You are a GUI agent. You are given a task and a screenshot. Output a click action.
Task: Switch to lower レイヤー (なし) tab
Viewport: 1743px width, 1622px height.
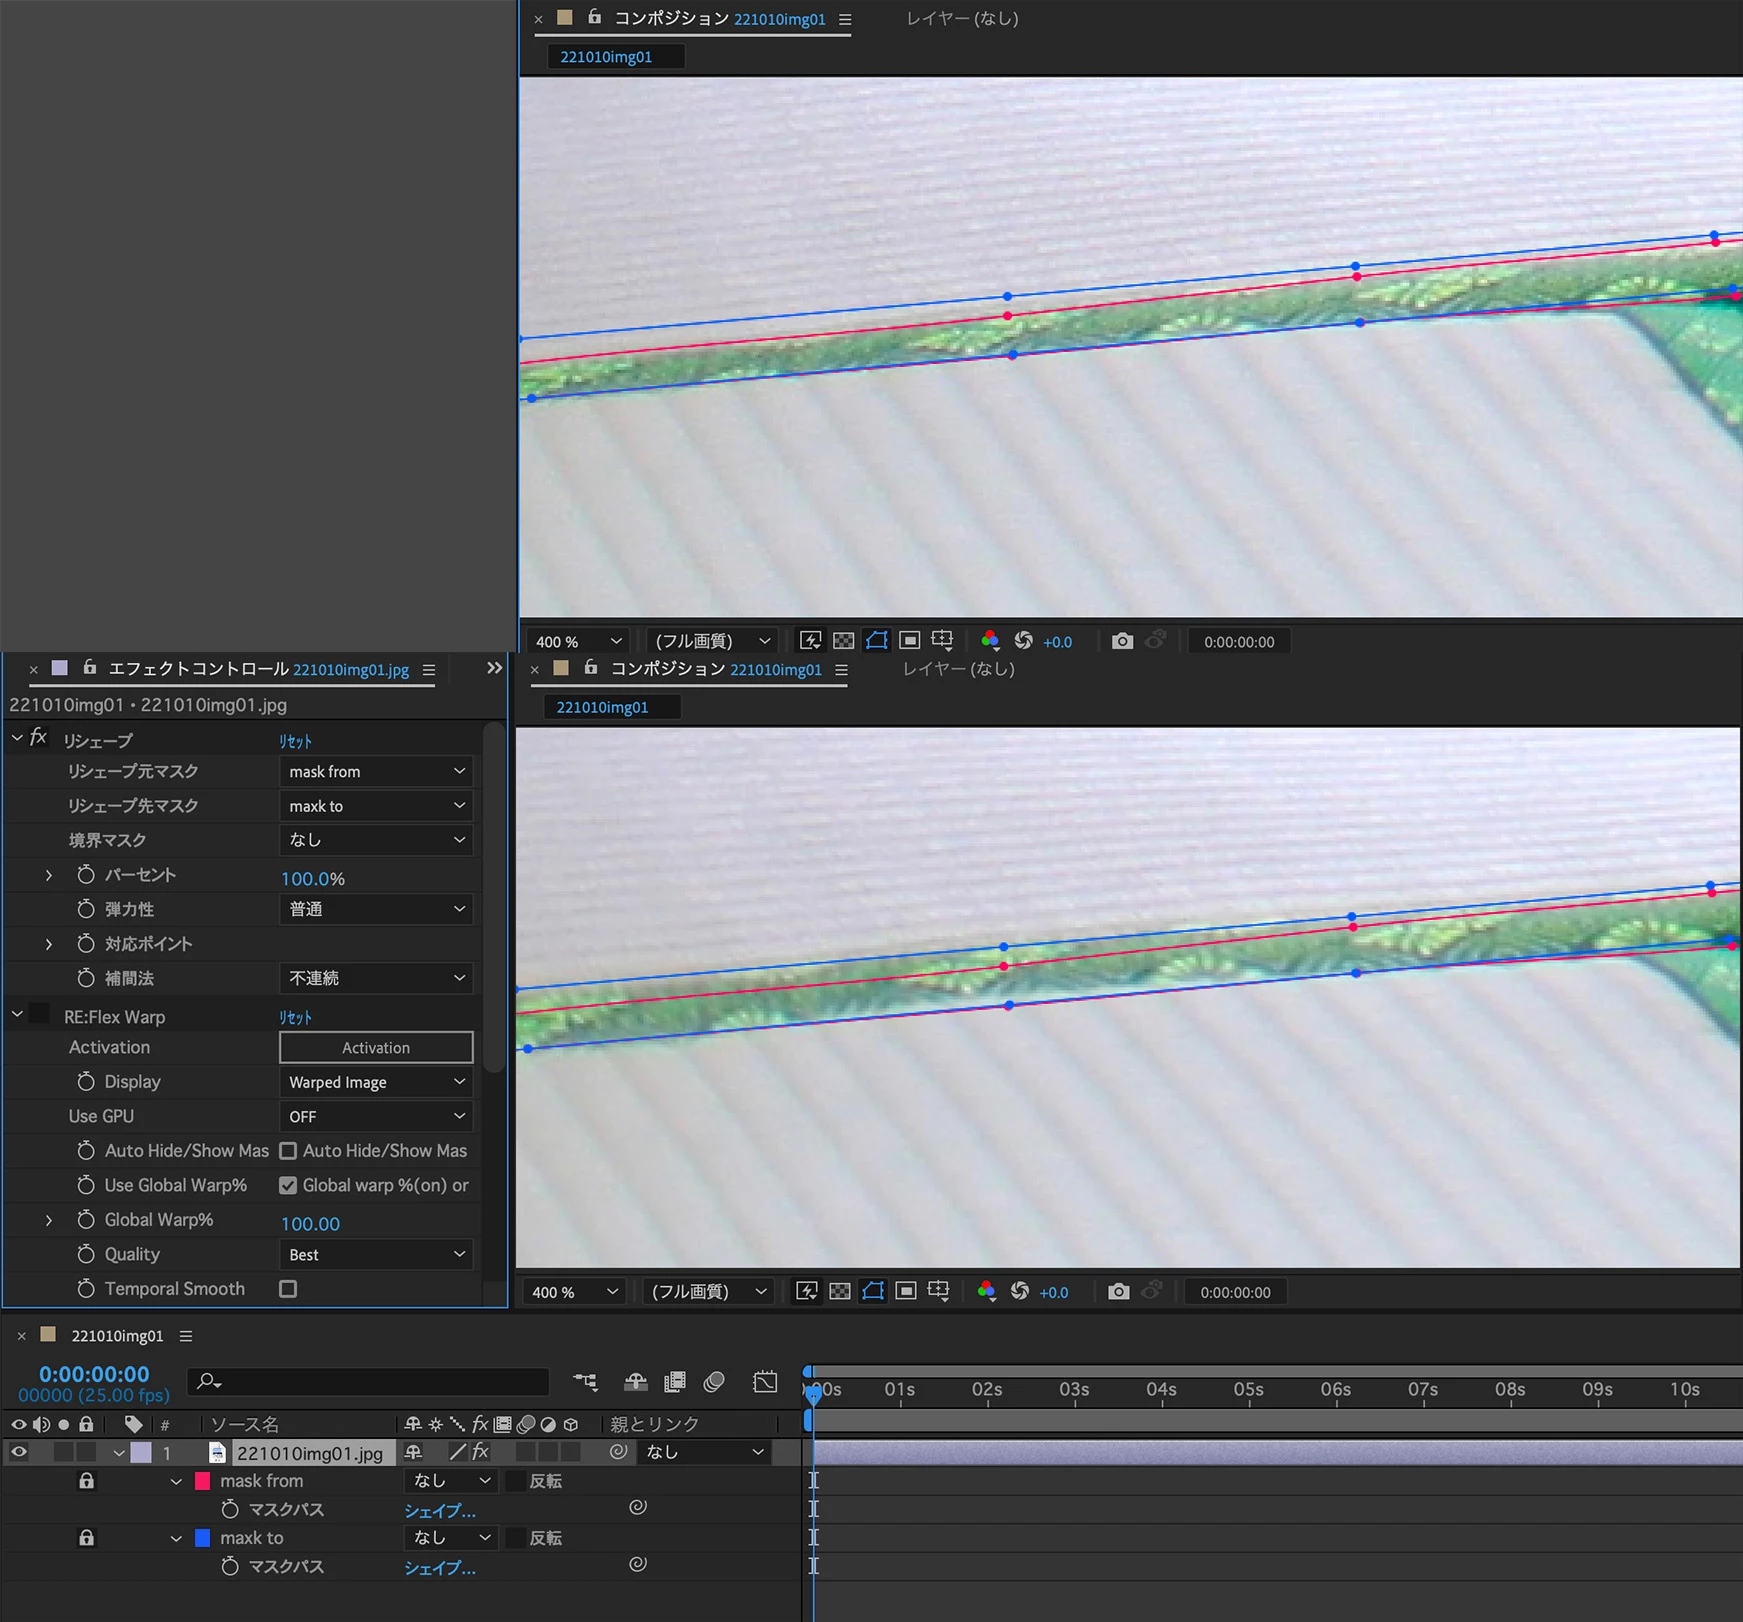958,668
